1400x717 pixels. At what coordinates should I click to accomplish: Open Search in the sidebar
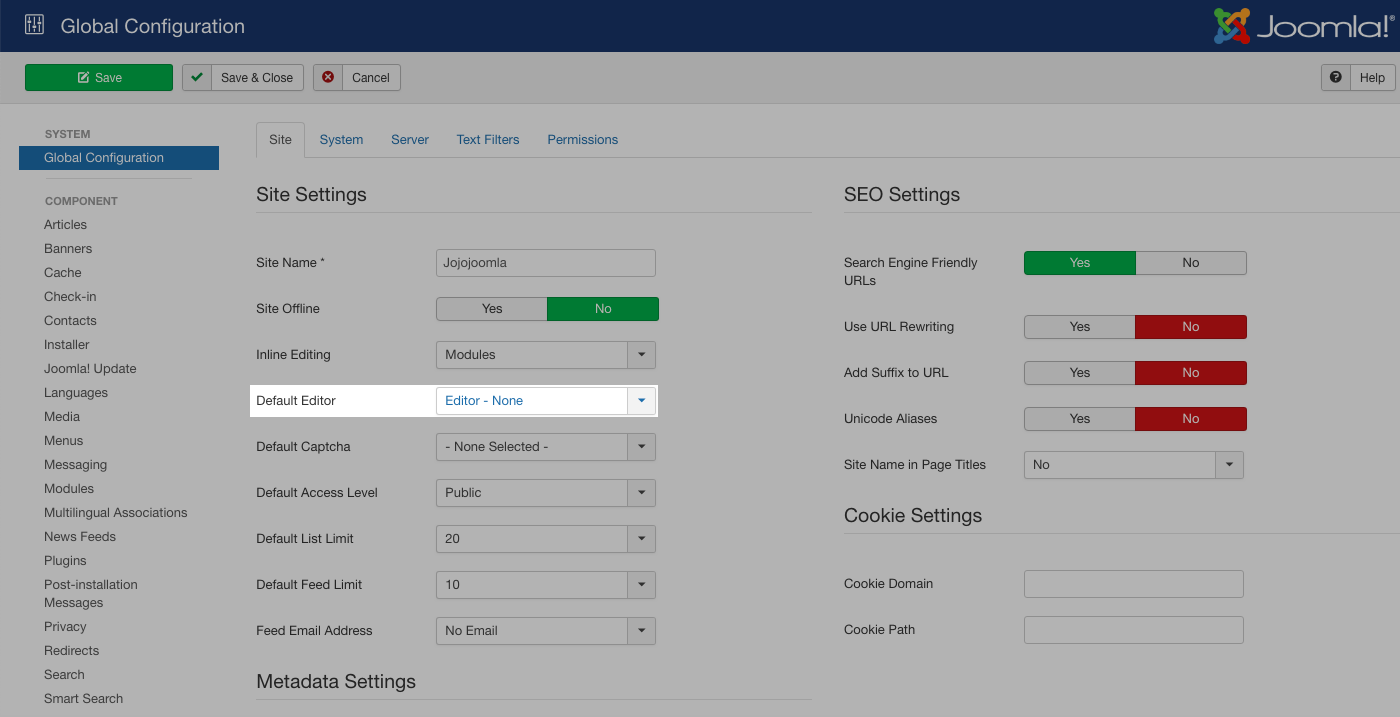(x=64, y=675)
